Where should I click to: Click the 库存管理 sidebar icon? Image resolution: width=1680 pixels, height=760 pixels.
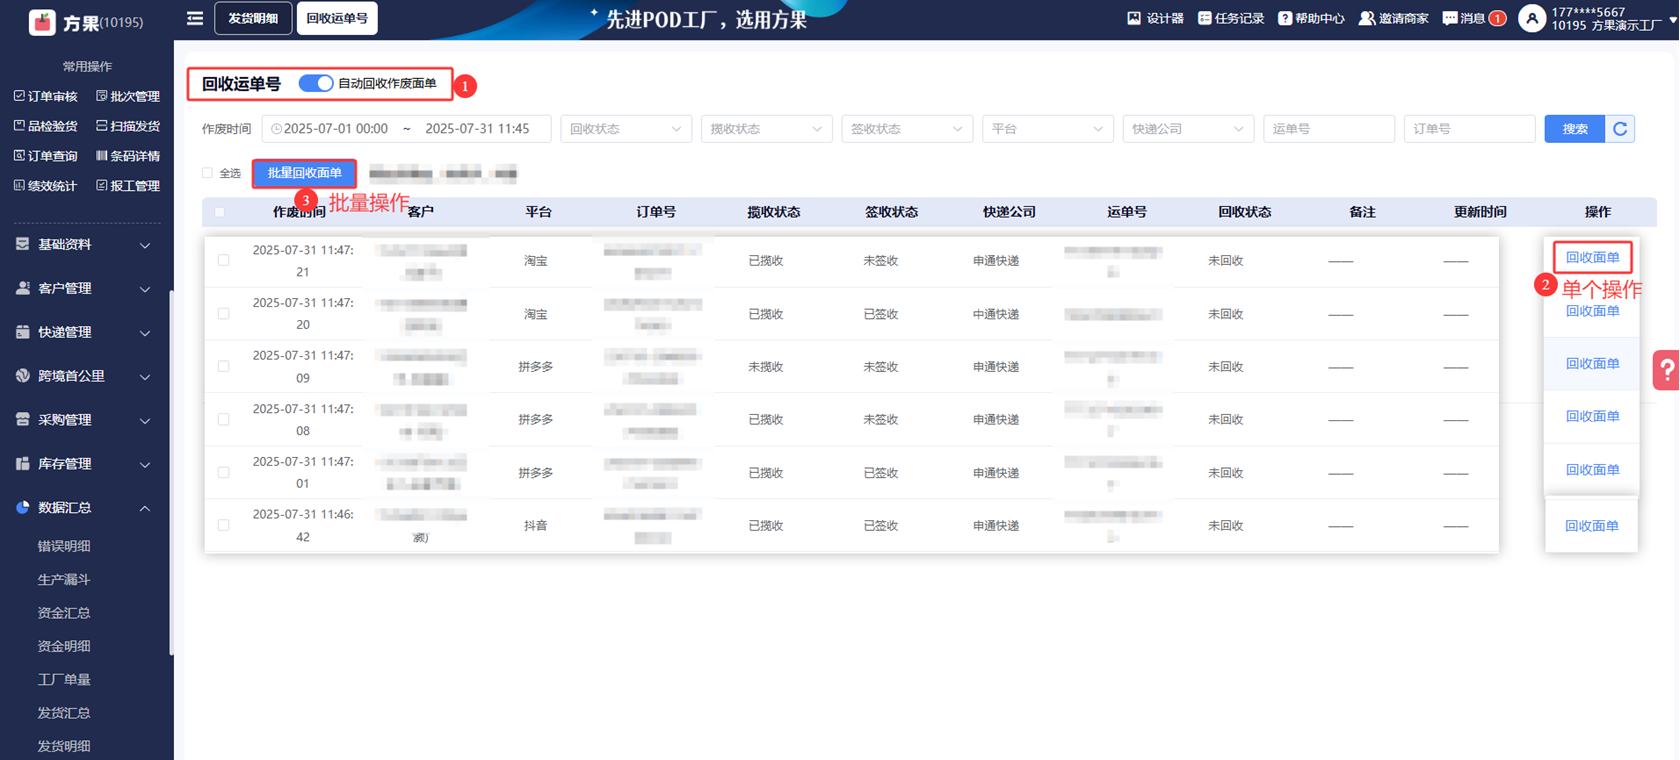[x=23, y=464]
